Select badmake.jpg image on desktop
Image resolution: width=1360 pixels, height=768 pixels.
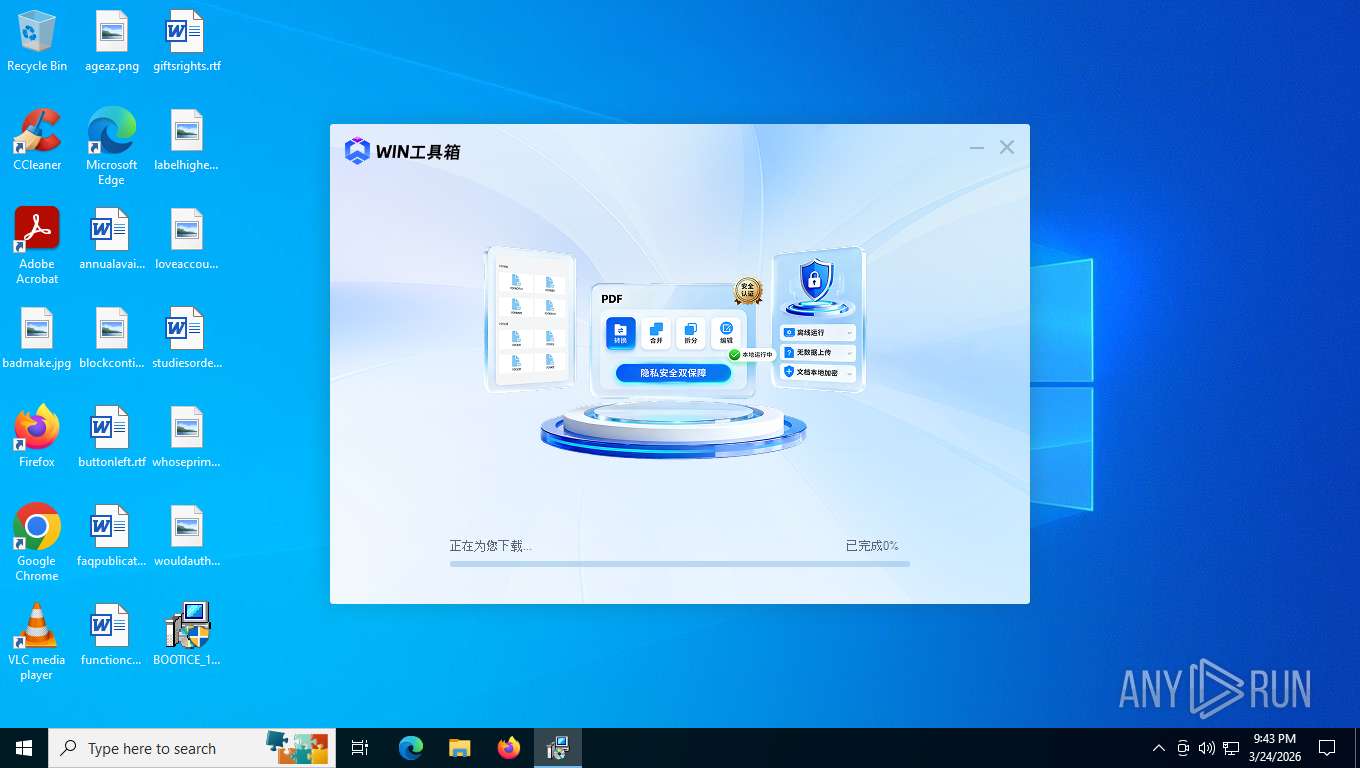coord(37,338)
